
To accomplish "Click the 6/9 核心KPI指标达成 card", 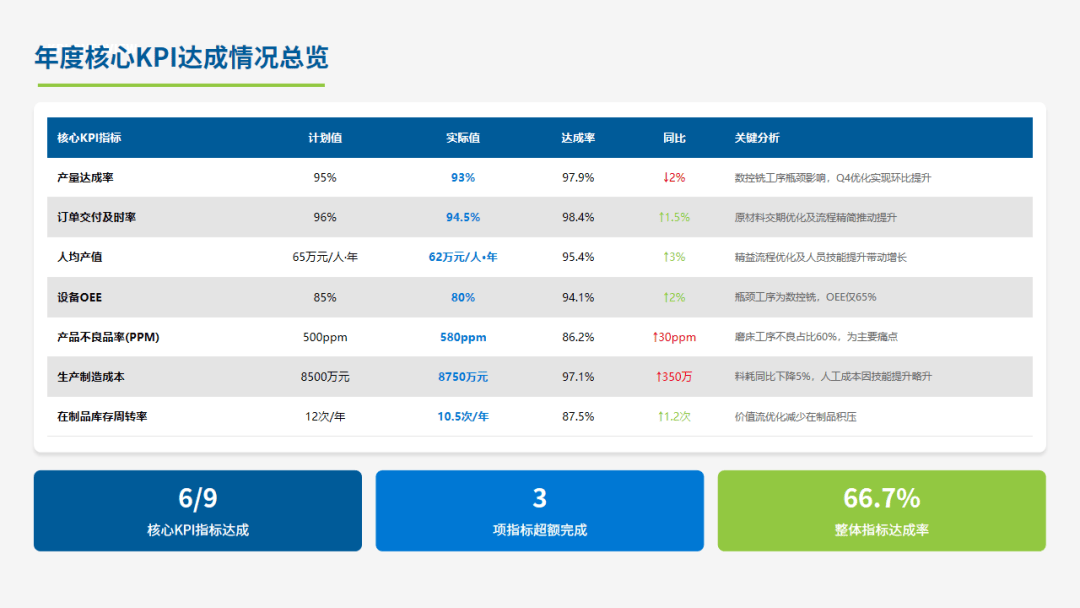I will coord(198,511).
